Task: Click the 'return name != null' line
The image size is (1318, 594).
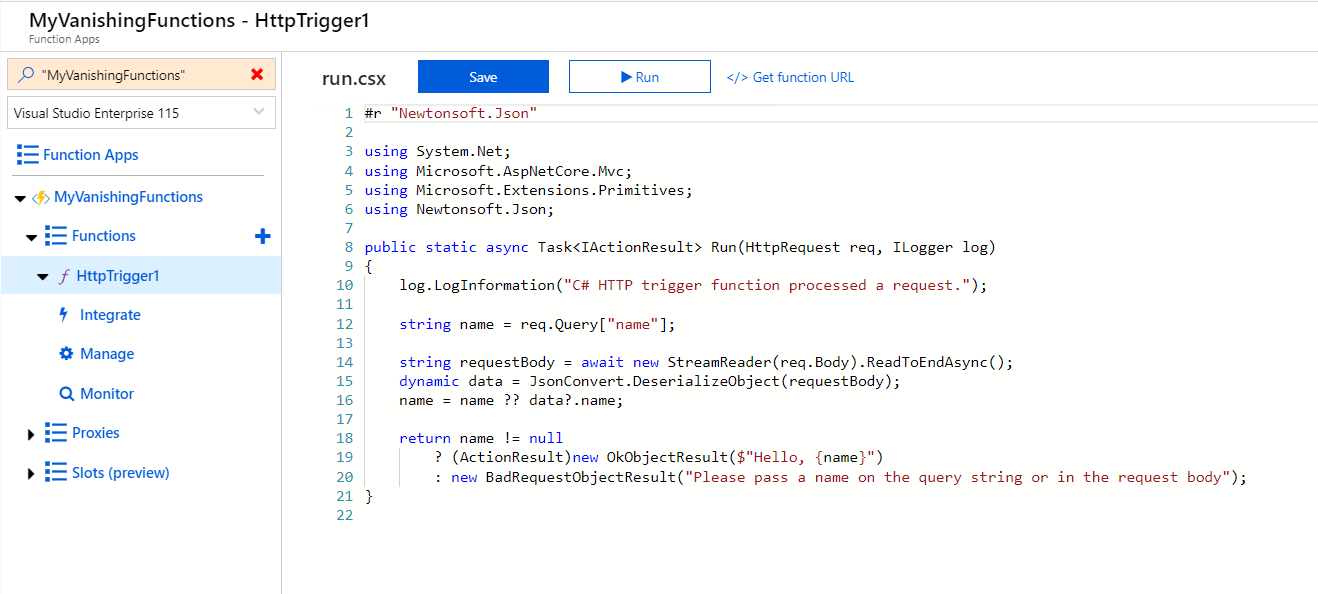Action: tap(481, 438)
